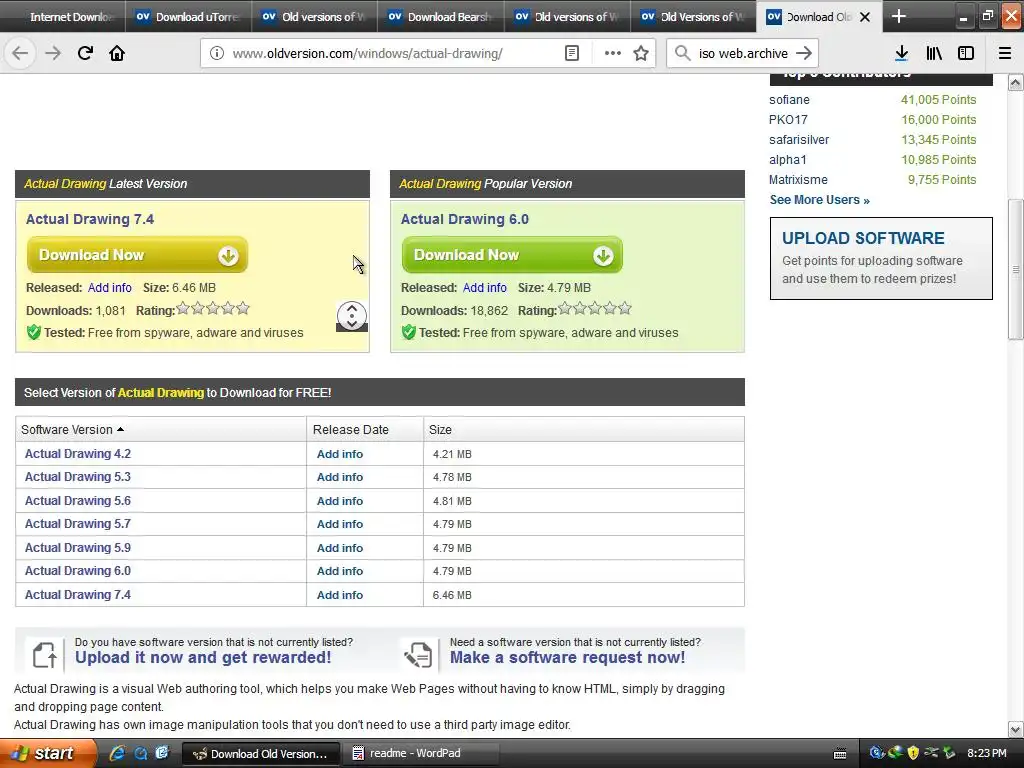The width and height of the screenshot is (1024, 768).
Task: Click the autoscroll round icon
Action: point(351,316)
